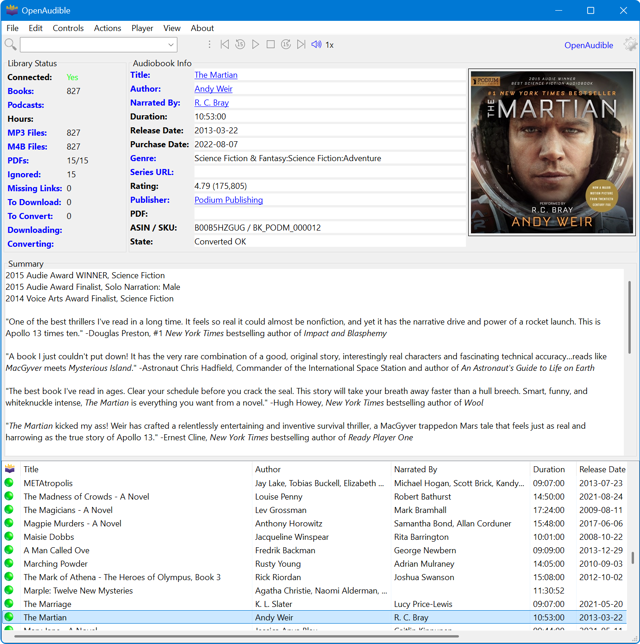The height and width of the screenshot is (644, 640).
Task: Click the forward 15 seconds button
Action: [286, 44]
